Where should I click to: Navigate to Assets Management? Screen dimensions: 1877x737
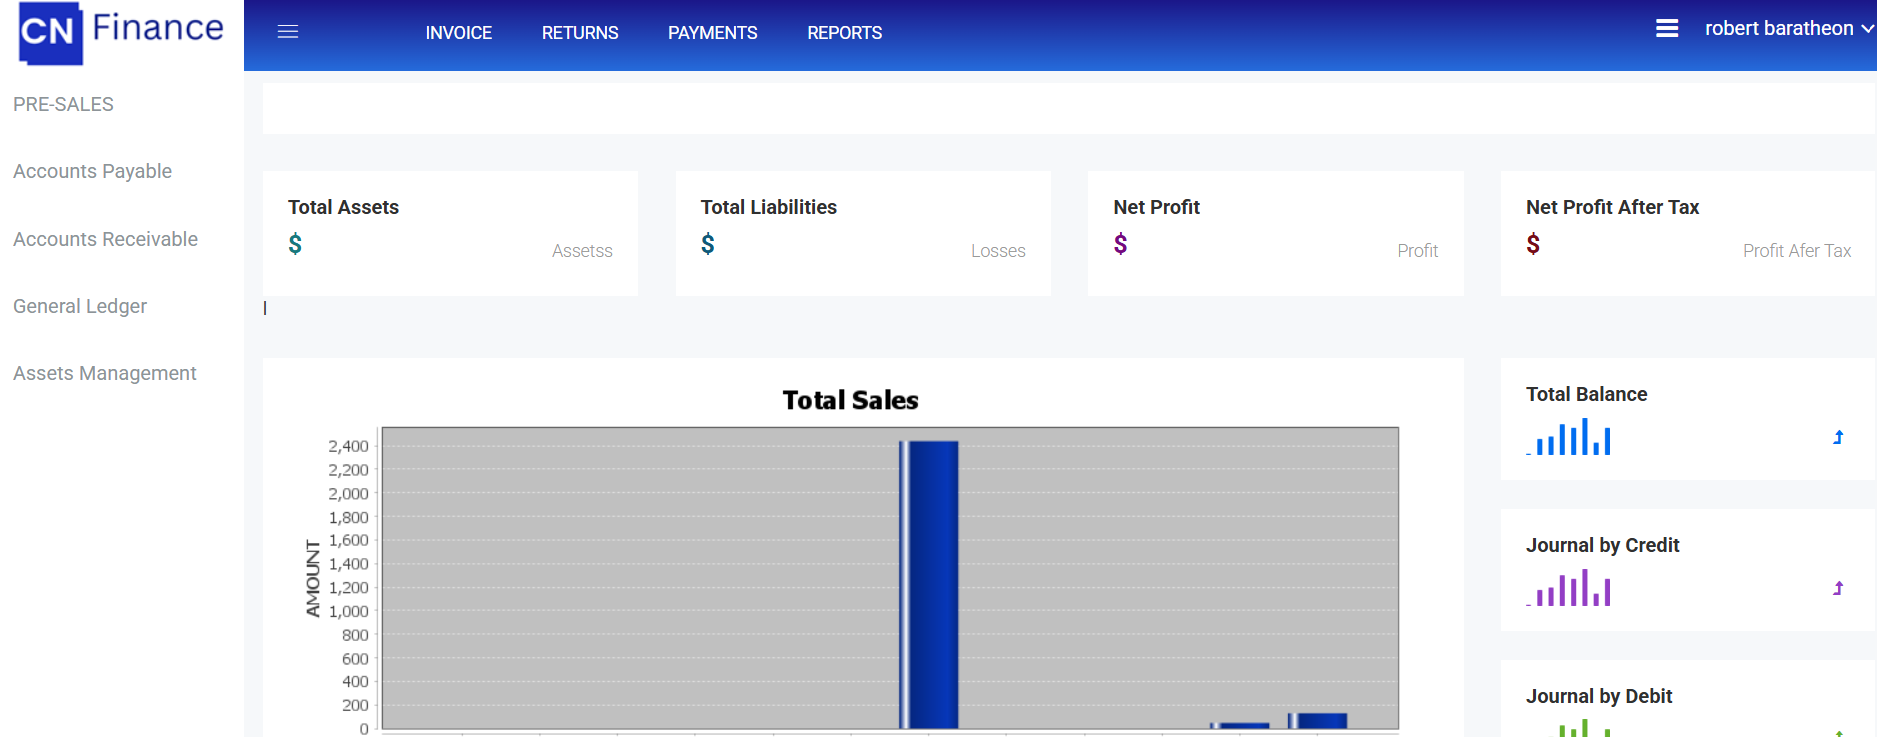coord(104,373)
